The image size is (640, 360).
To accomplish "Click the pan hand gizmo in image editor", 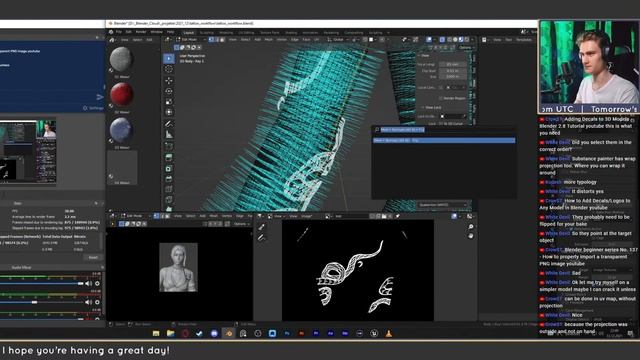I will (x=471, y=236).
